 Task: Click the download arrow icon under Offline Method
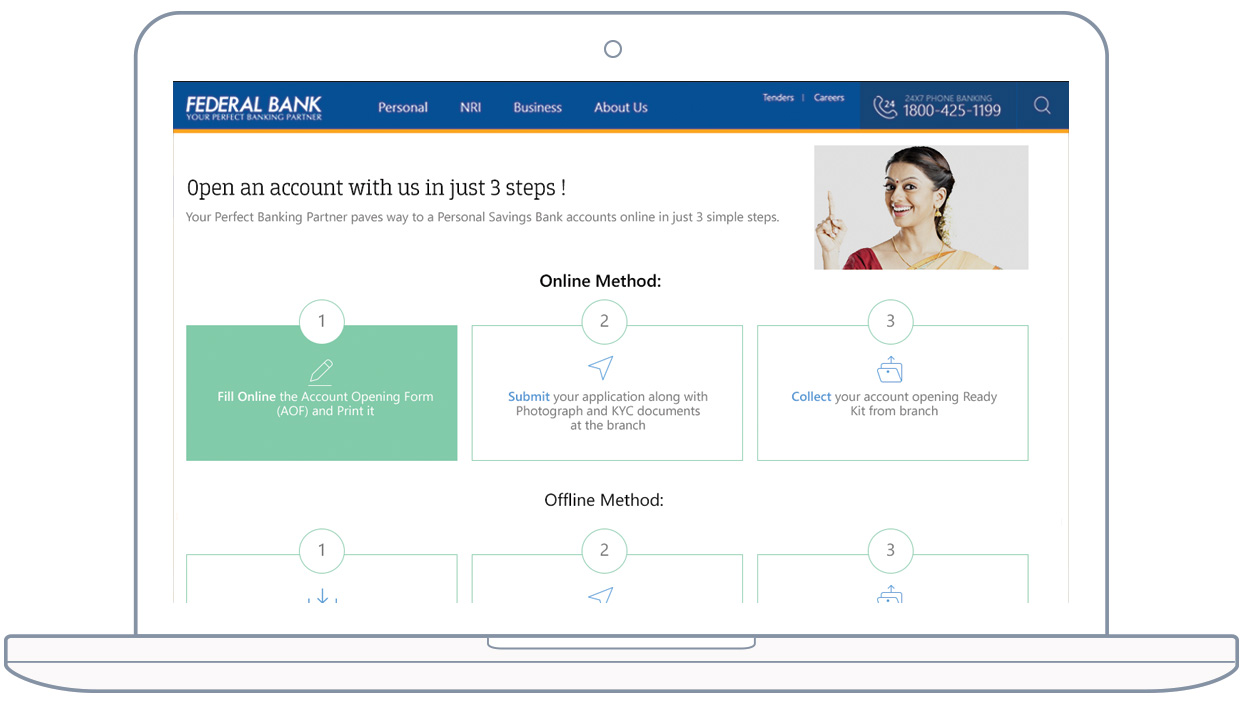[322, 597]
